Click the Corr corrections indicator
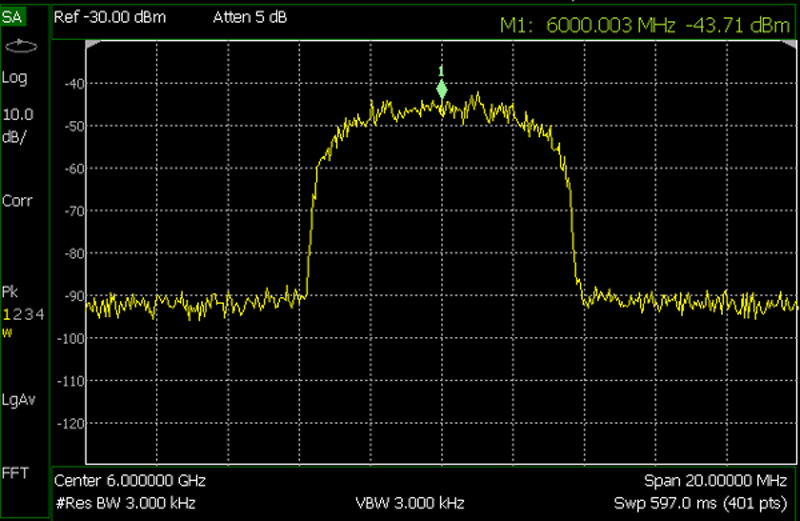The height and width of the screenshot is (521, 800). (17, 200)
